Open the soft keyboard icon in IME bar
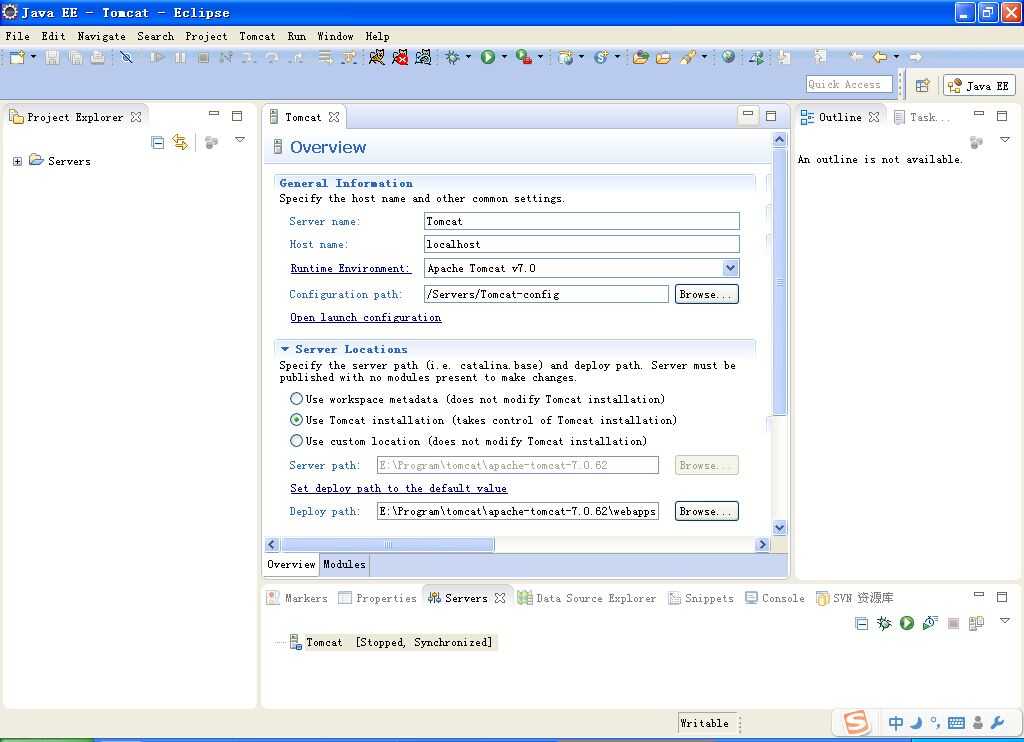Viewport: 1024px width, 742px height. (x=956, y=722)
